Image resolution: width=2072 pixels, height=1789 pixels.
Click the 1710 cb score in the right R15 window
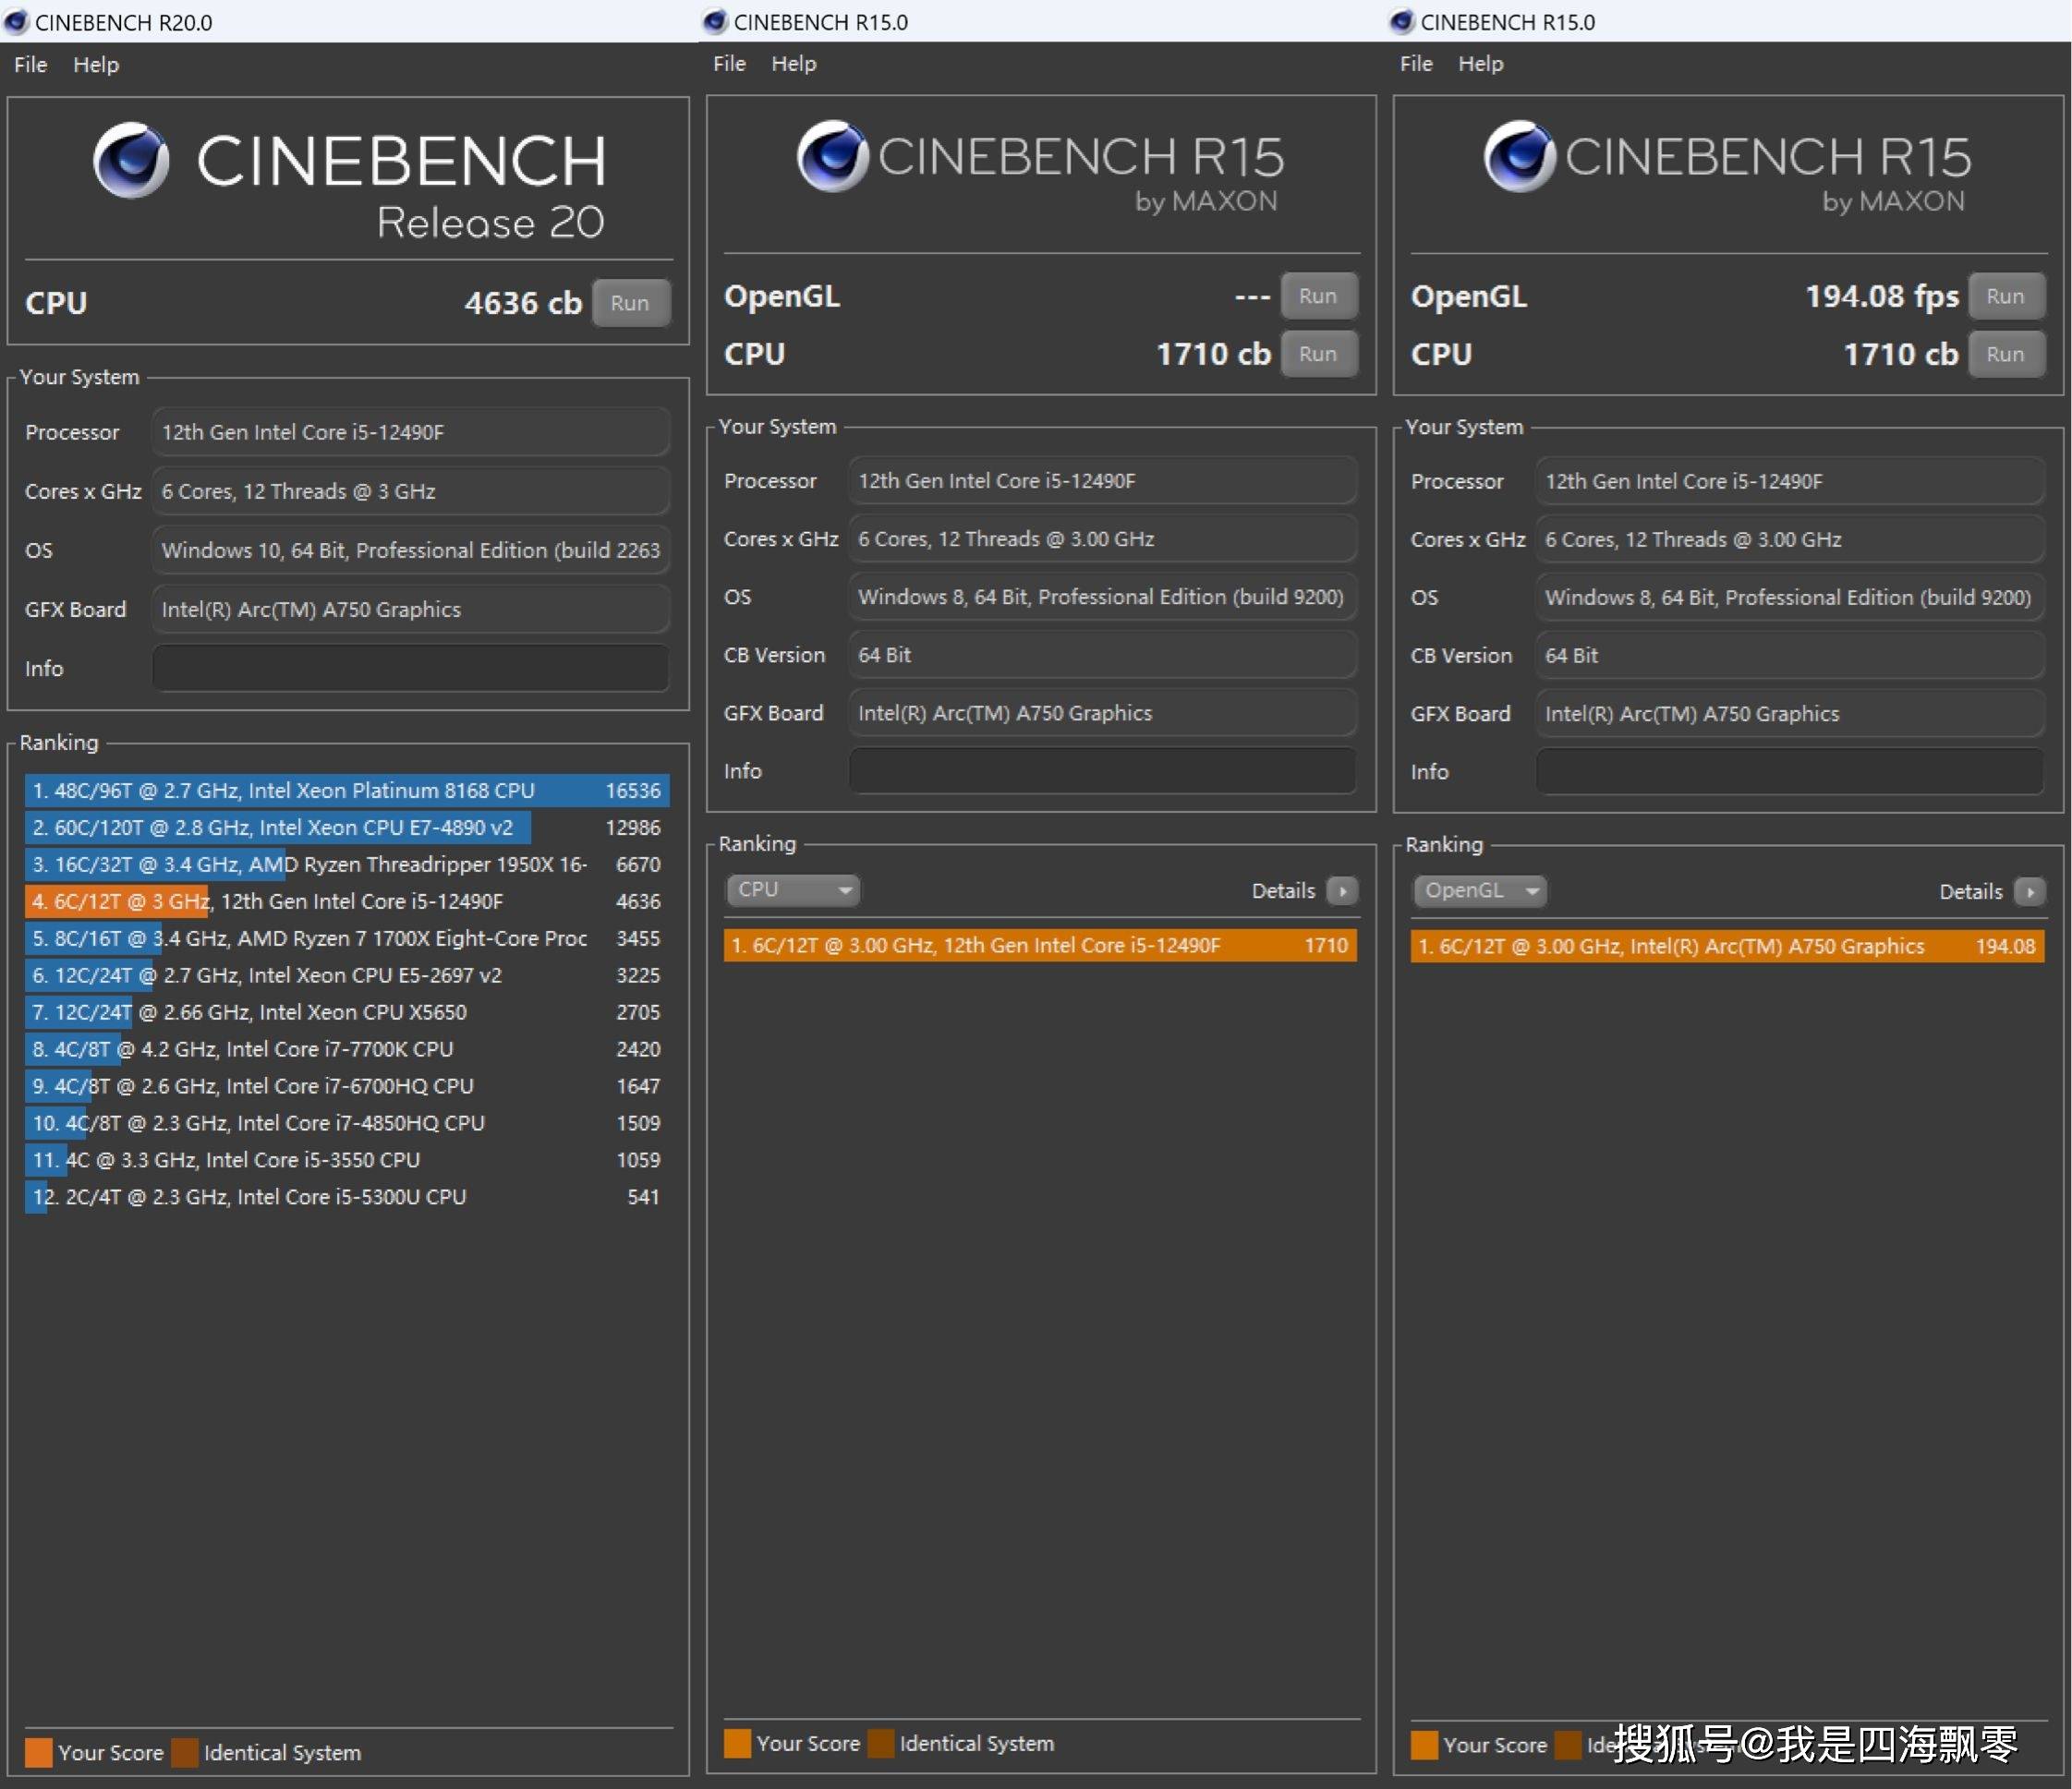click(x=1900, y=355)
